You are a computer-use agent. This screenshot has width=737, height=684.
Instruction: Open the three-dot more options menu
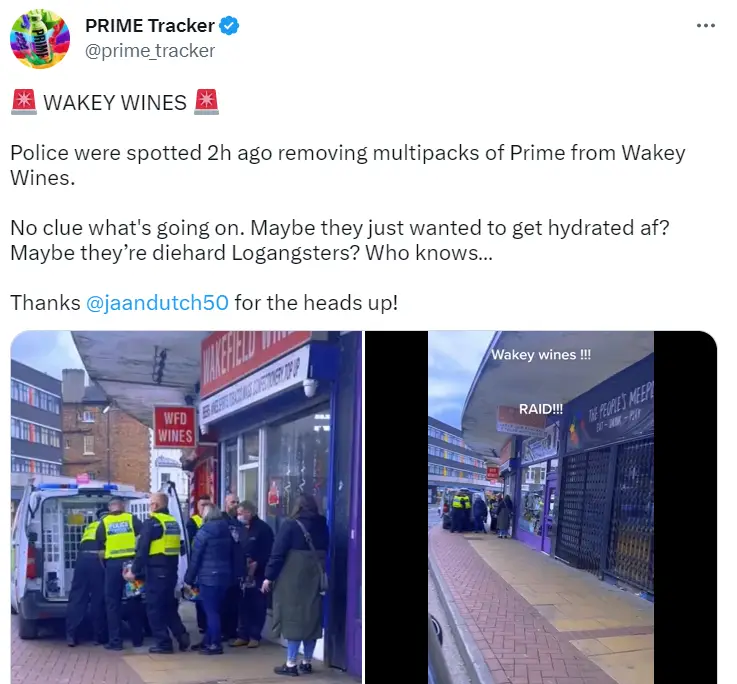click(x=706, y=25)
